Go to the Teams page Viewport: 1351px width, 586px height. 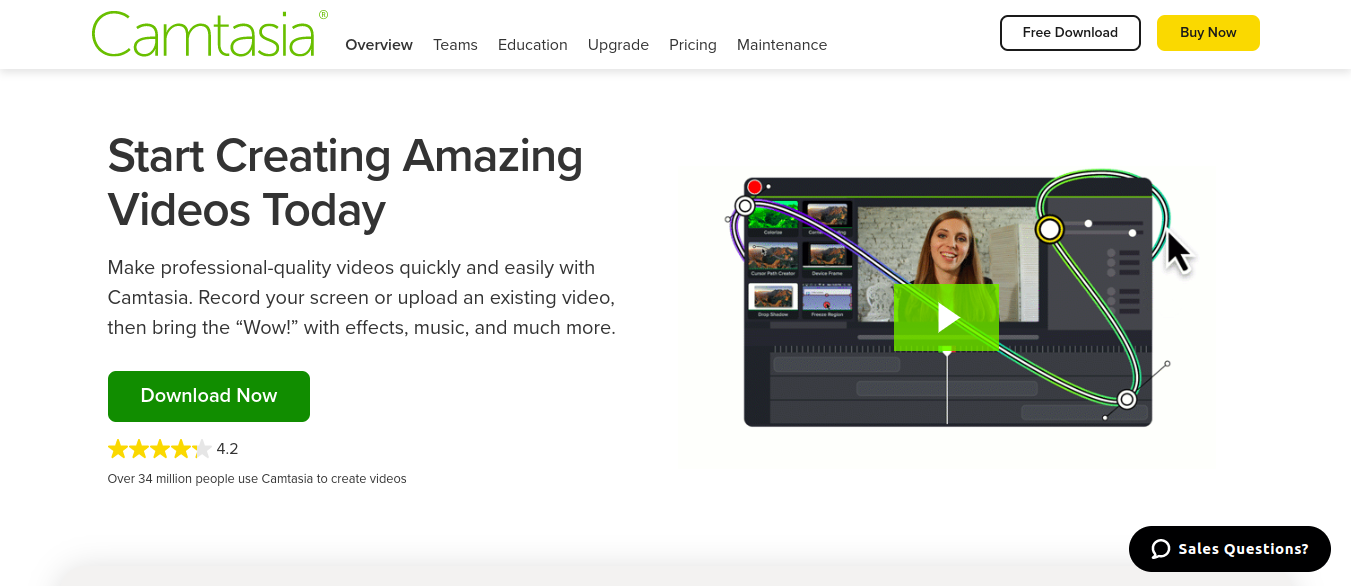[455, 45]
